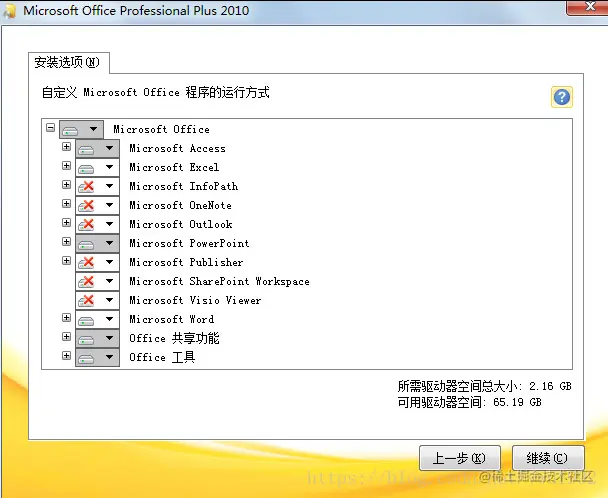Expand the Microsoft PowerPoint node

click(66, 242)
